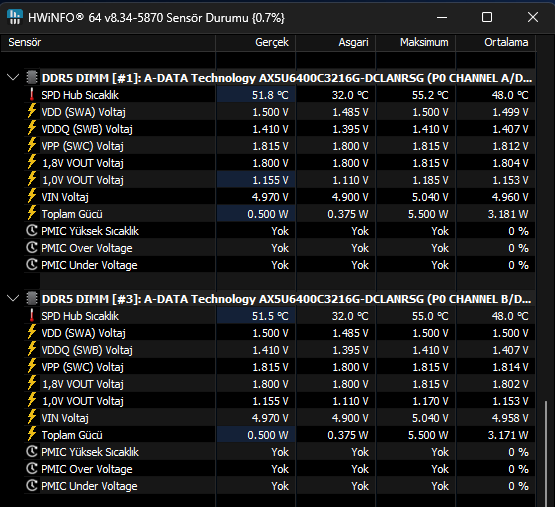The height and width of the screenshot is (507, 555).
Task: Click the vertical scrollbar thumb on the right
Action: tap(546, 453)
